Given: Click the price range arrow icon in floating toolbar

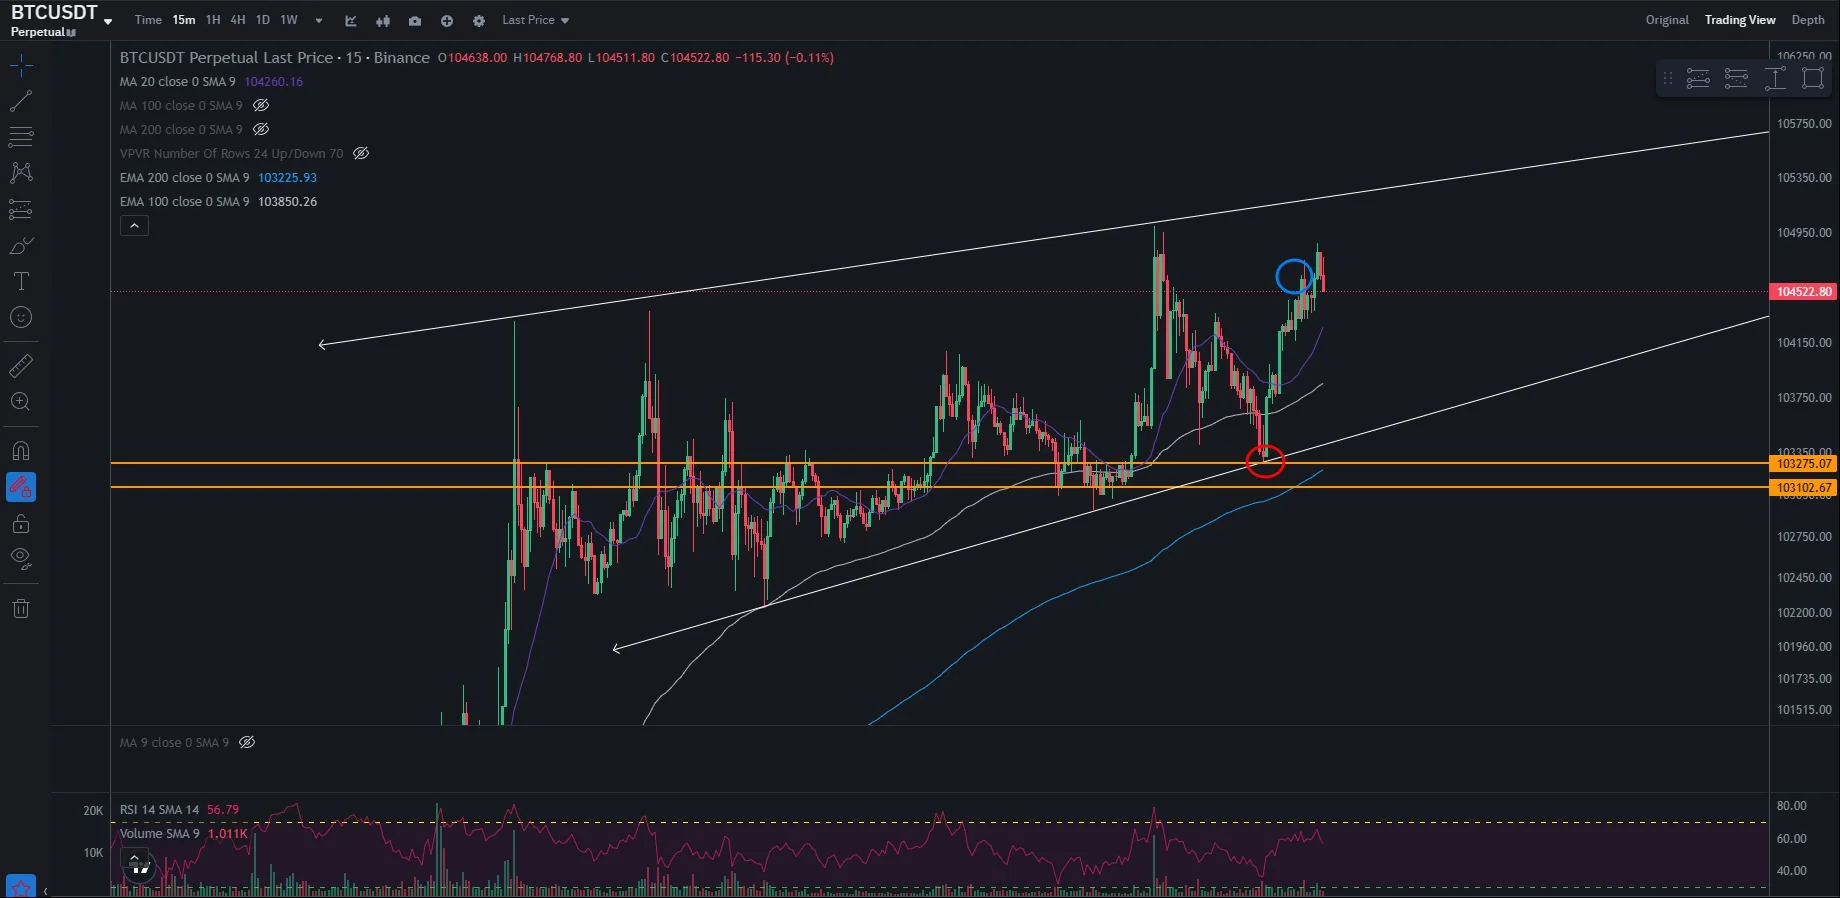Looking at the screenshot, I should tap(1775, 78).
